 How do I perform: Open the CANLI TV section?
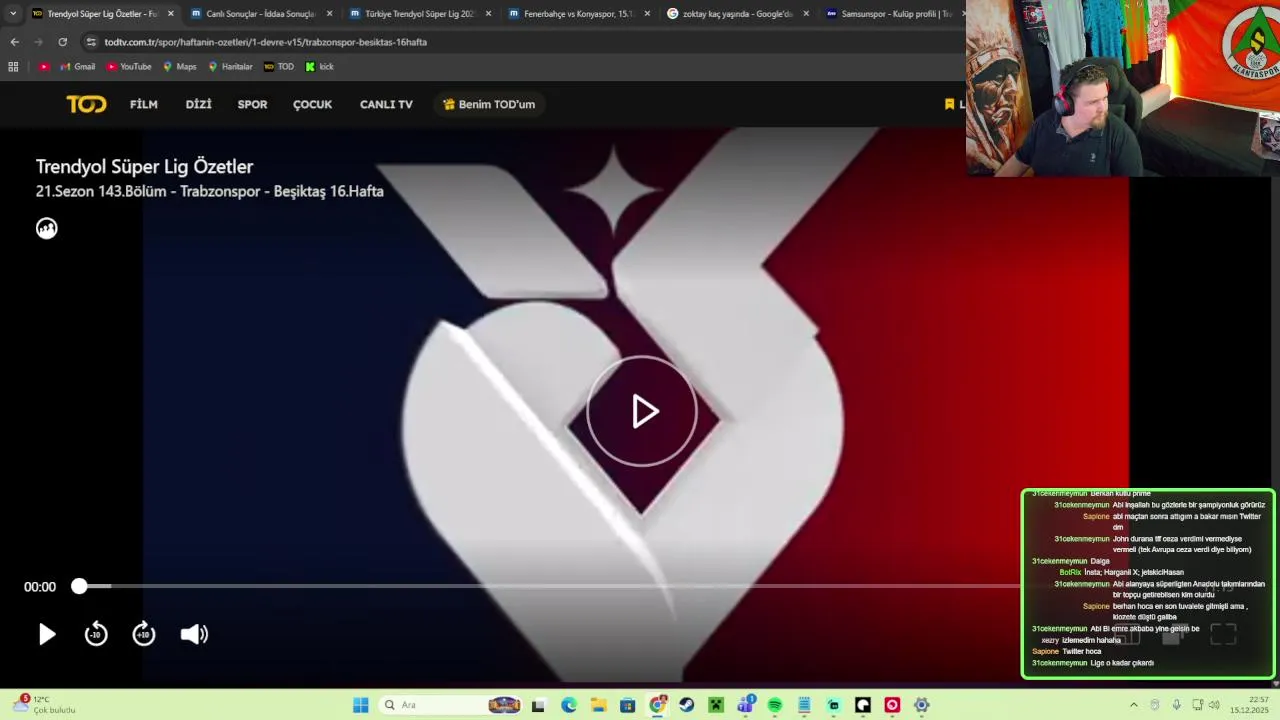coord(386,104)
